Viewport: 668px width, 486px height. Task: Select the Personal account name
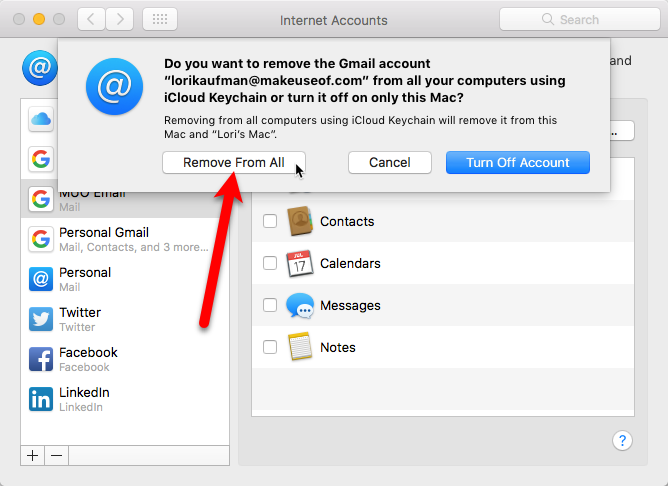pyautogui.click(x=85, y=273)
